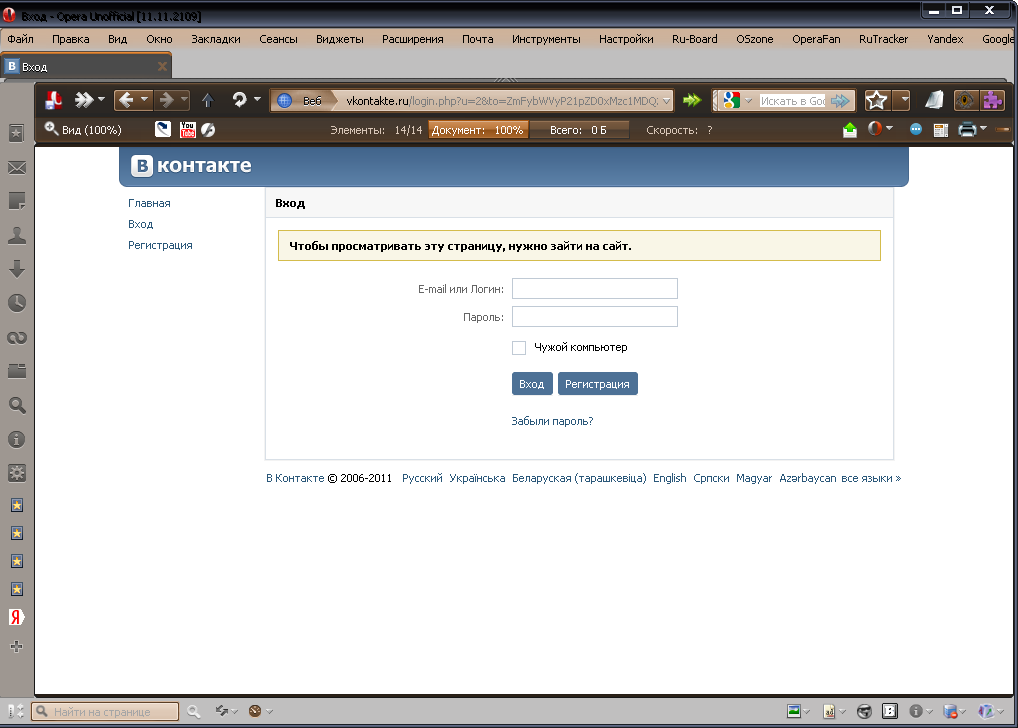Image resolution: width=1018 pixels, height=728 pixels.
Task: Click the 'все языки »' link
Action: coord(871,478)
